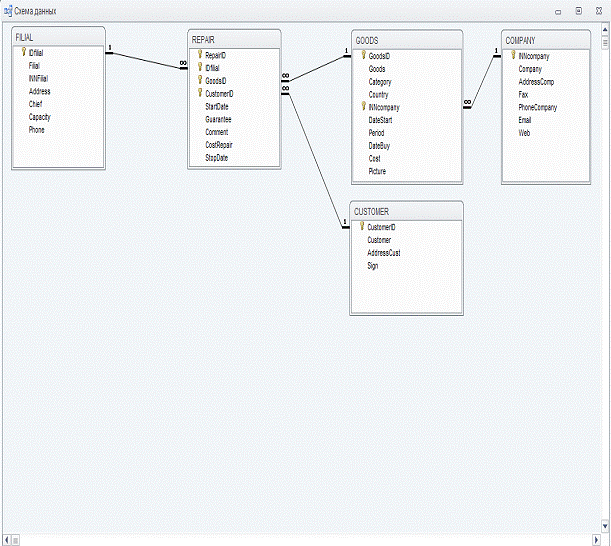611x546 pixels.
Task: Click the key icon beside CustomerID in REPAIR table
Action: (199, 93)
